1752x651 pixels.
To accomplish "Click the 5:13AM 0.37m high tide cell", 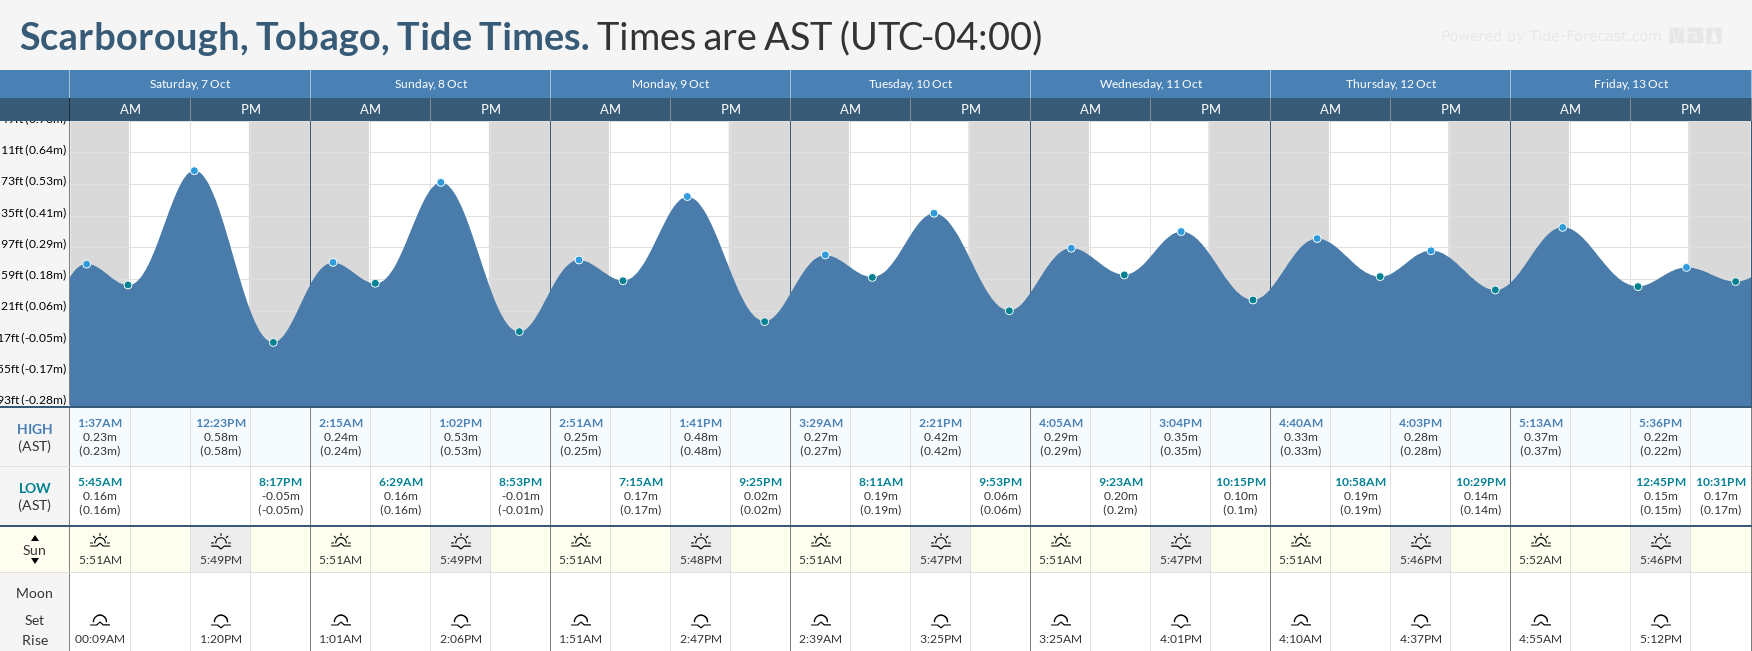I will 1541,437.
